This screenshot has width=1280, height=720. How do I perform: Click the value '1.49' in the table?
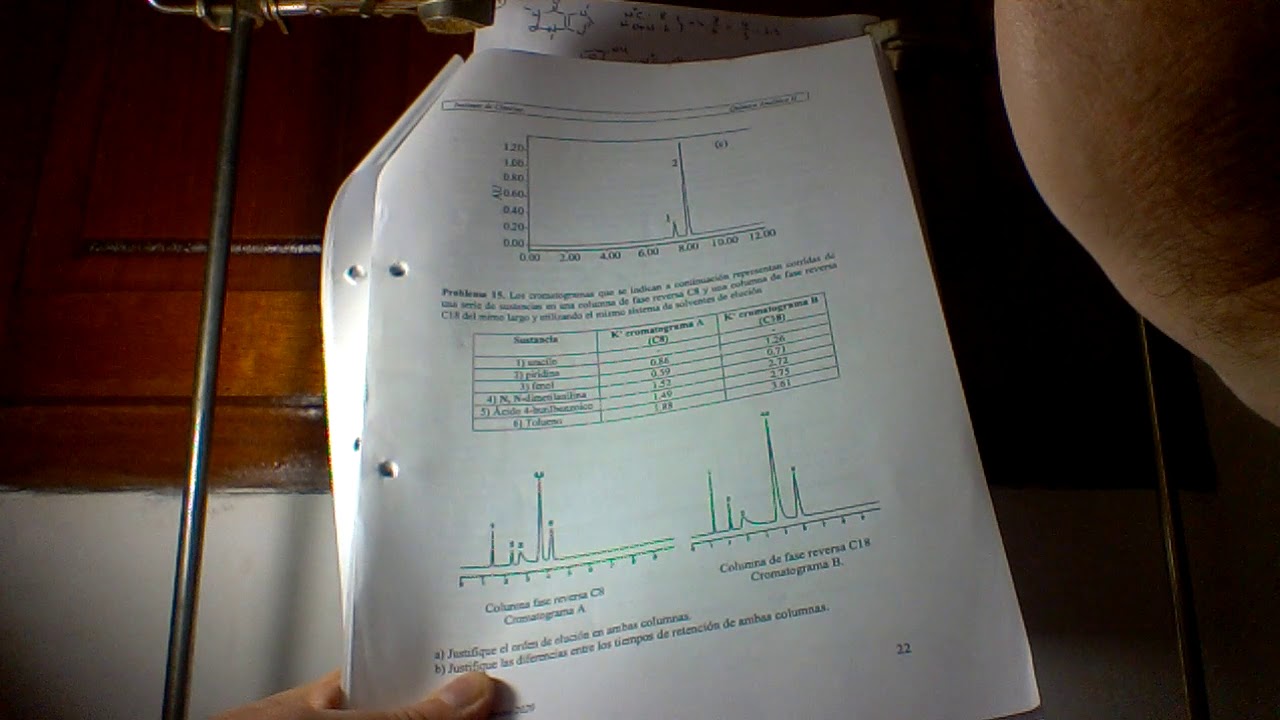point(662,395)
